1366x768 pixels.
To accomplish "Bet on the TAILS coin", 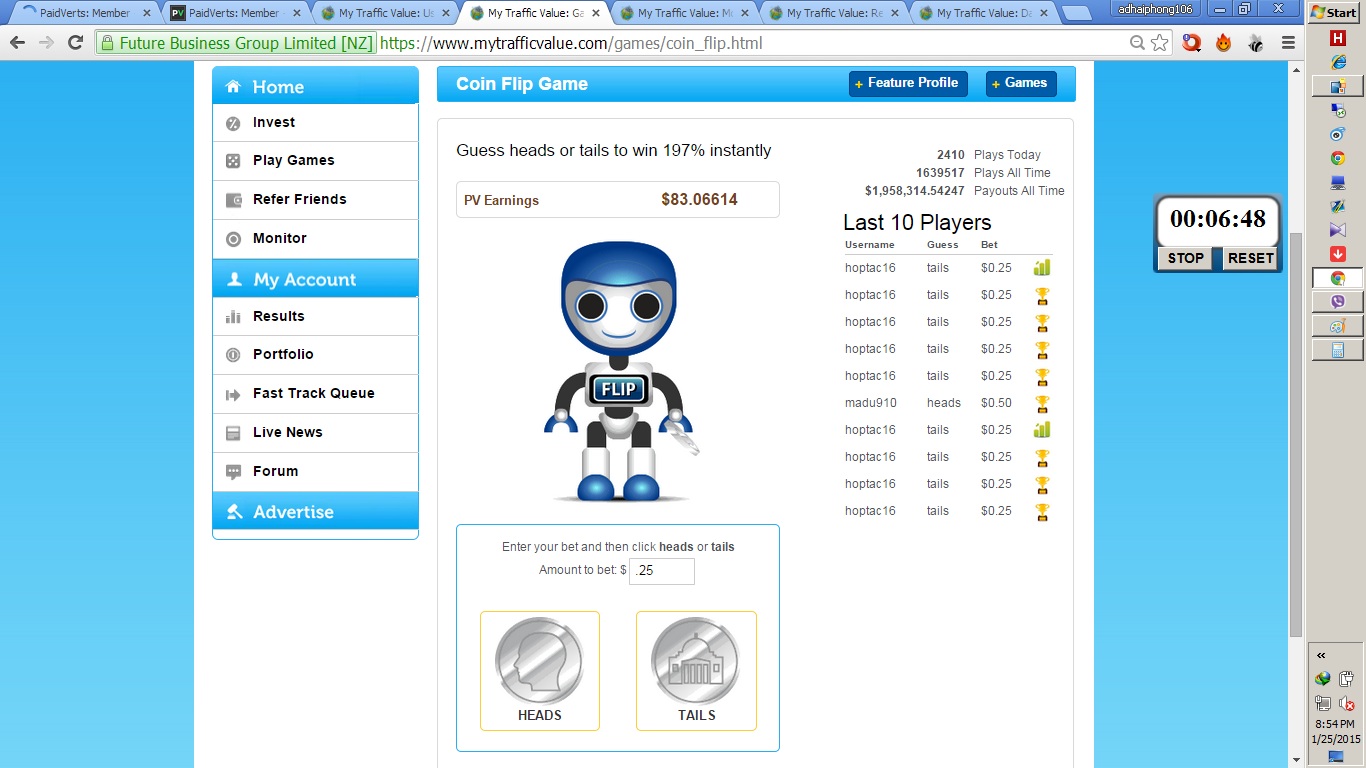I will pos(696,670).
